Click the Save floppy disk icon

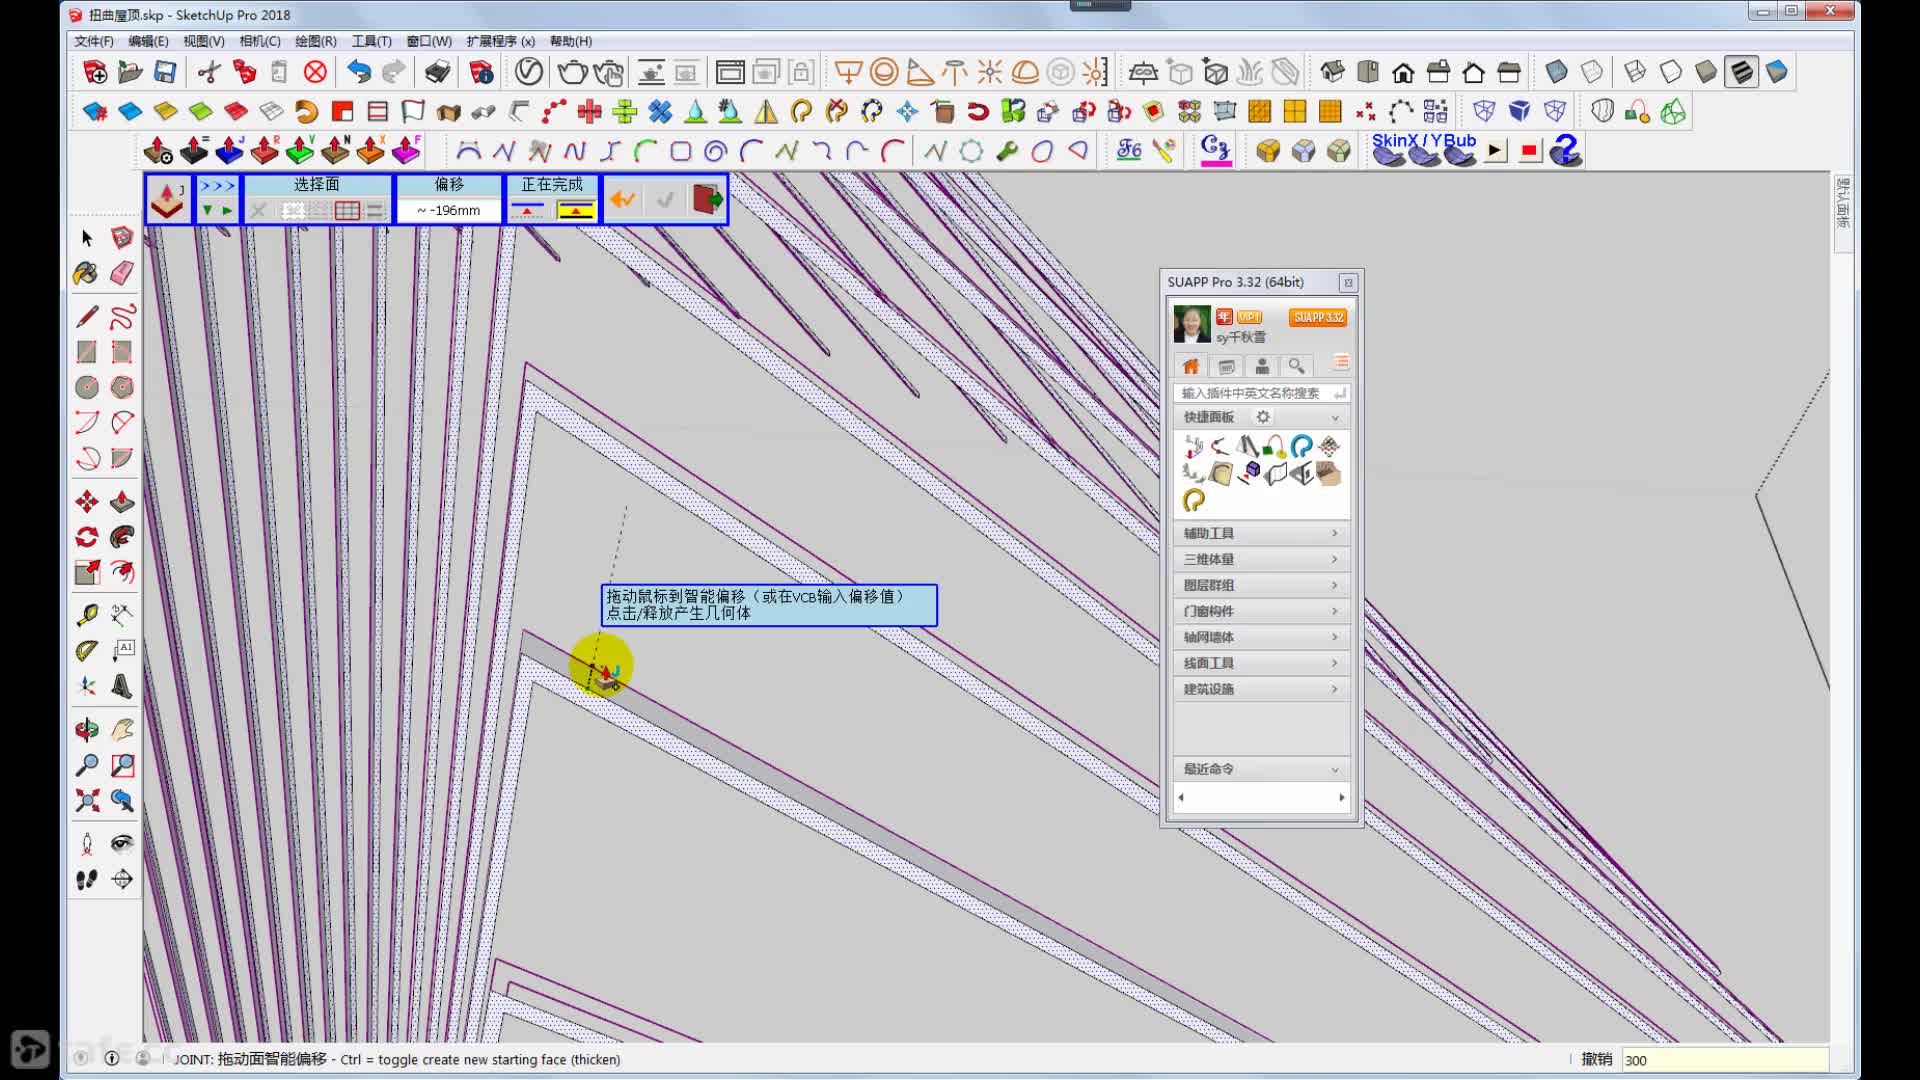click(x=165, y=72)
